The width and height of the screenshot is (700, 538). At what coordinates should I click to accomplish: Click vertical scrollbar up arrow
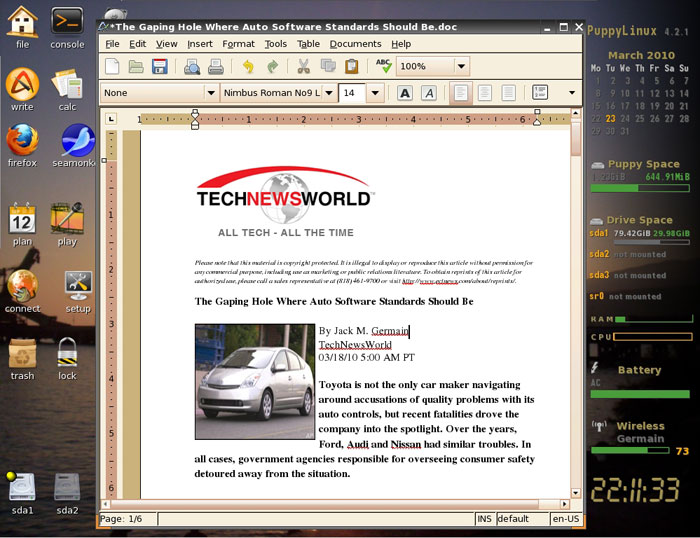[x=575, y=113]
